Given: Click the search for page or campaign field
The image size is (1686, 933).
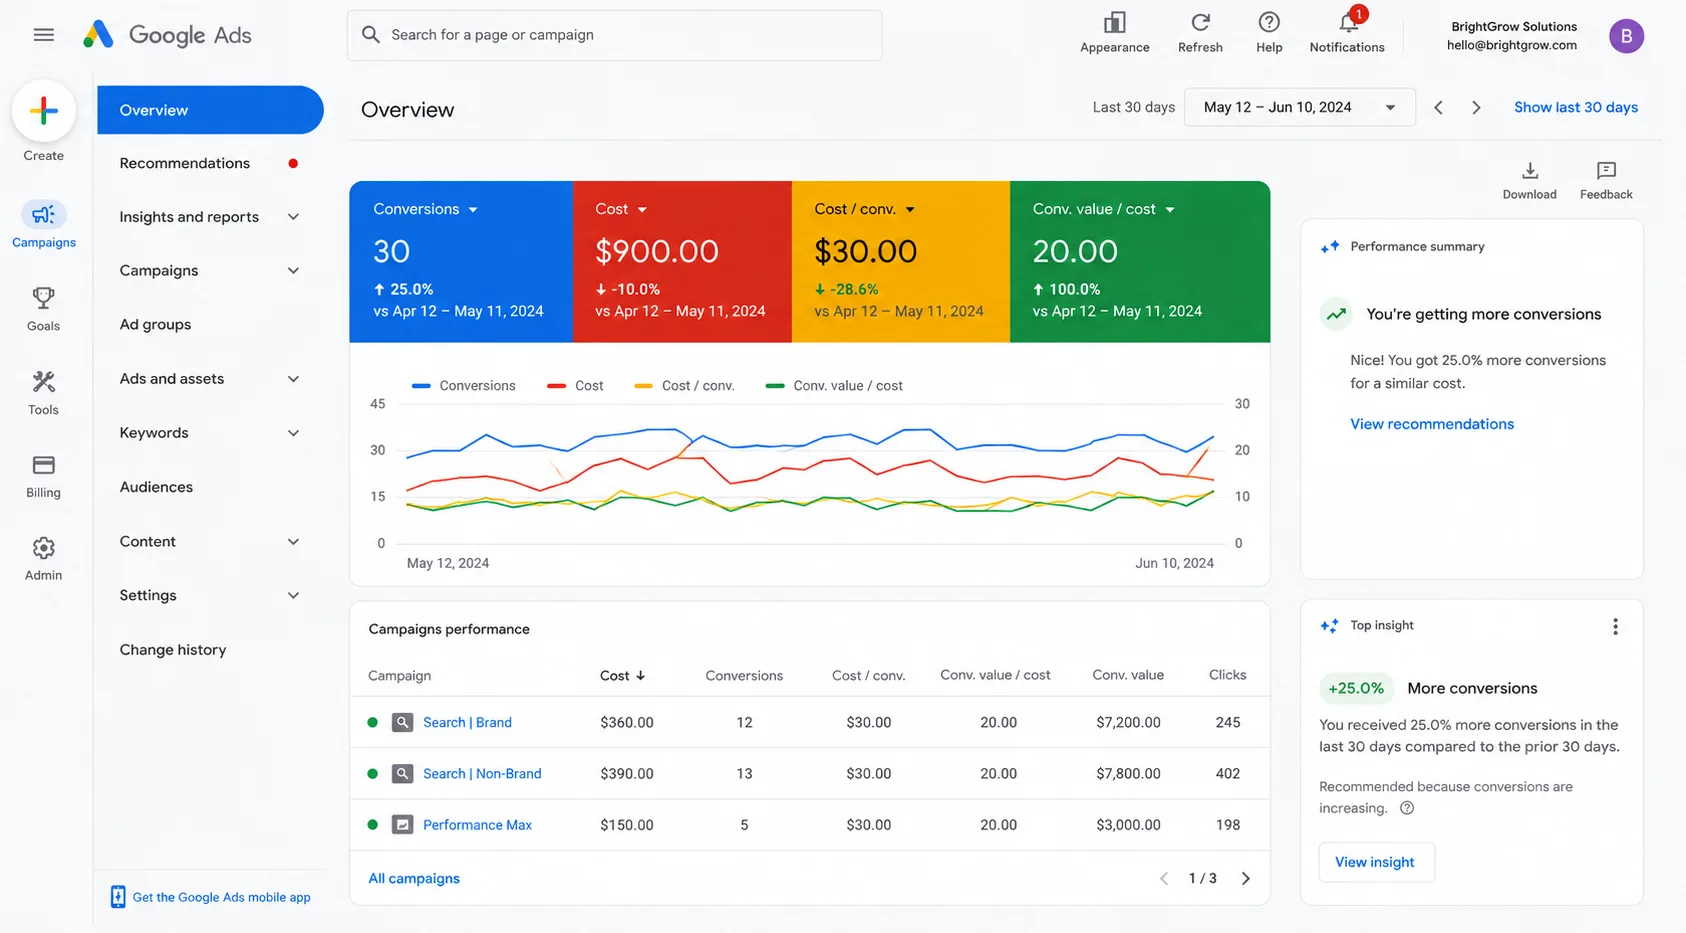Looking at the screenshot, I should coord(614,35).
